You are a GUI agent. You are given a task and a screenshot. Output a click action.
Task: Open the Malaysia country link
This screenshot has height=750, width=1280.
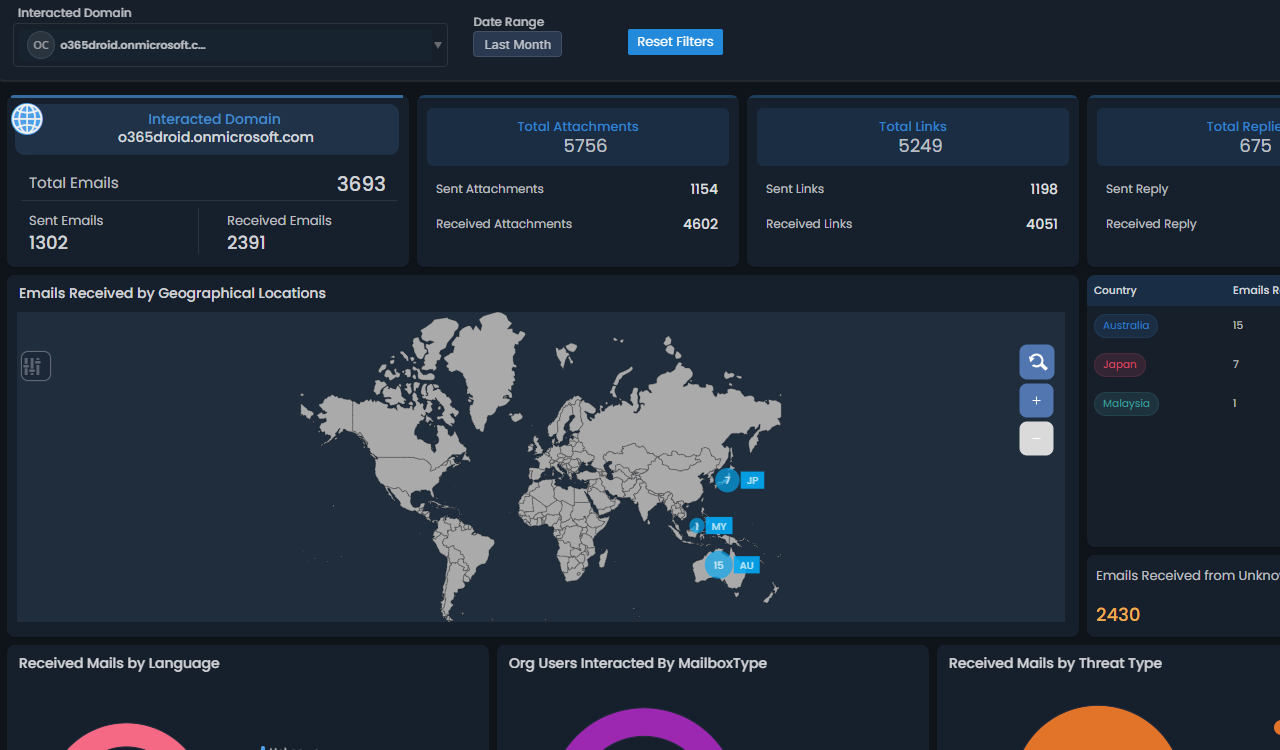coord(1126,403)
